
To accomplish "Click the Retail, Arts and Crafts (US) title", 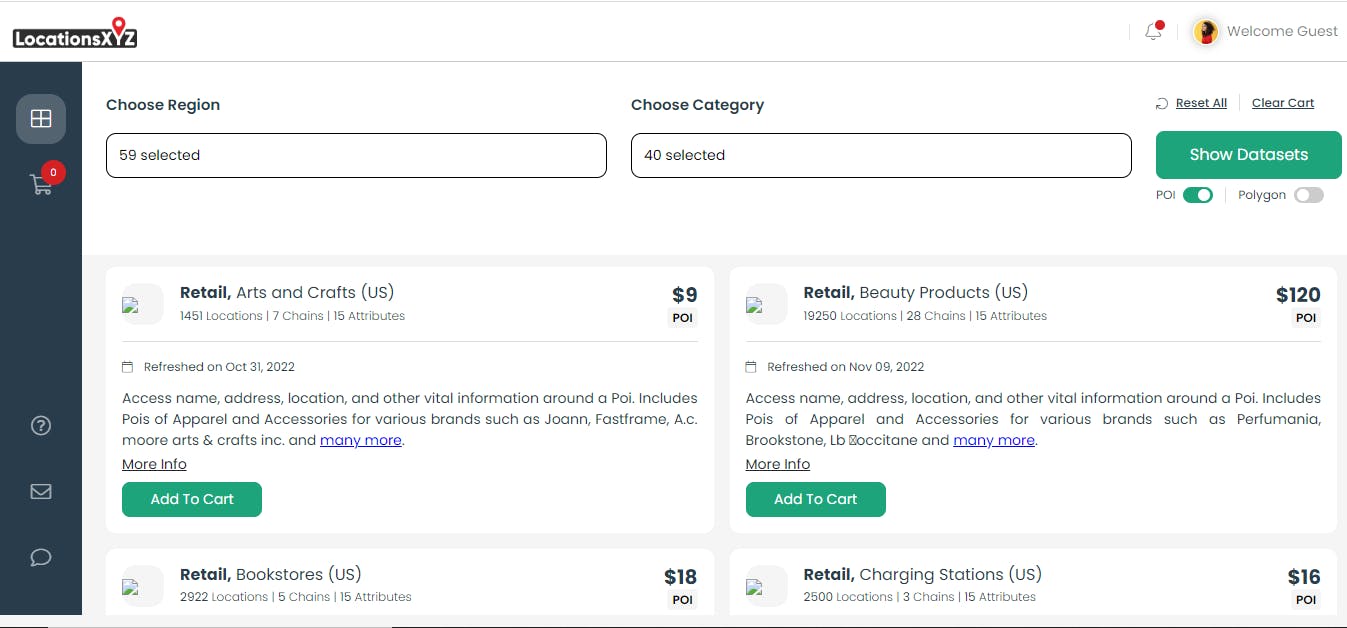I will click(x=287, y=292).
